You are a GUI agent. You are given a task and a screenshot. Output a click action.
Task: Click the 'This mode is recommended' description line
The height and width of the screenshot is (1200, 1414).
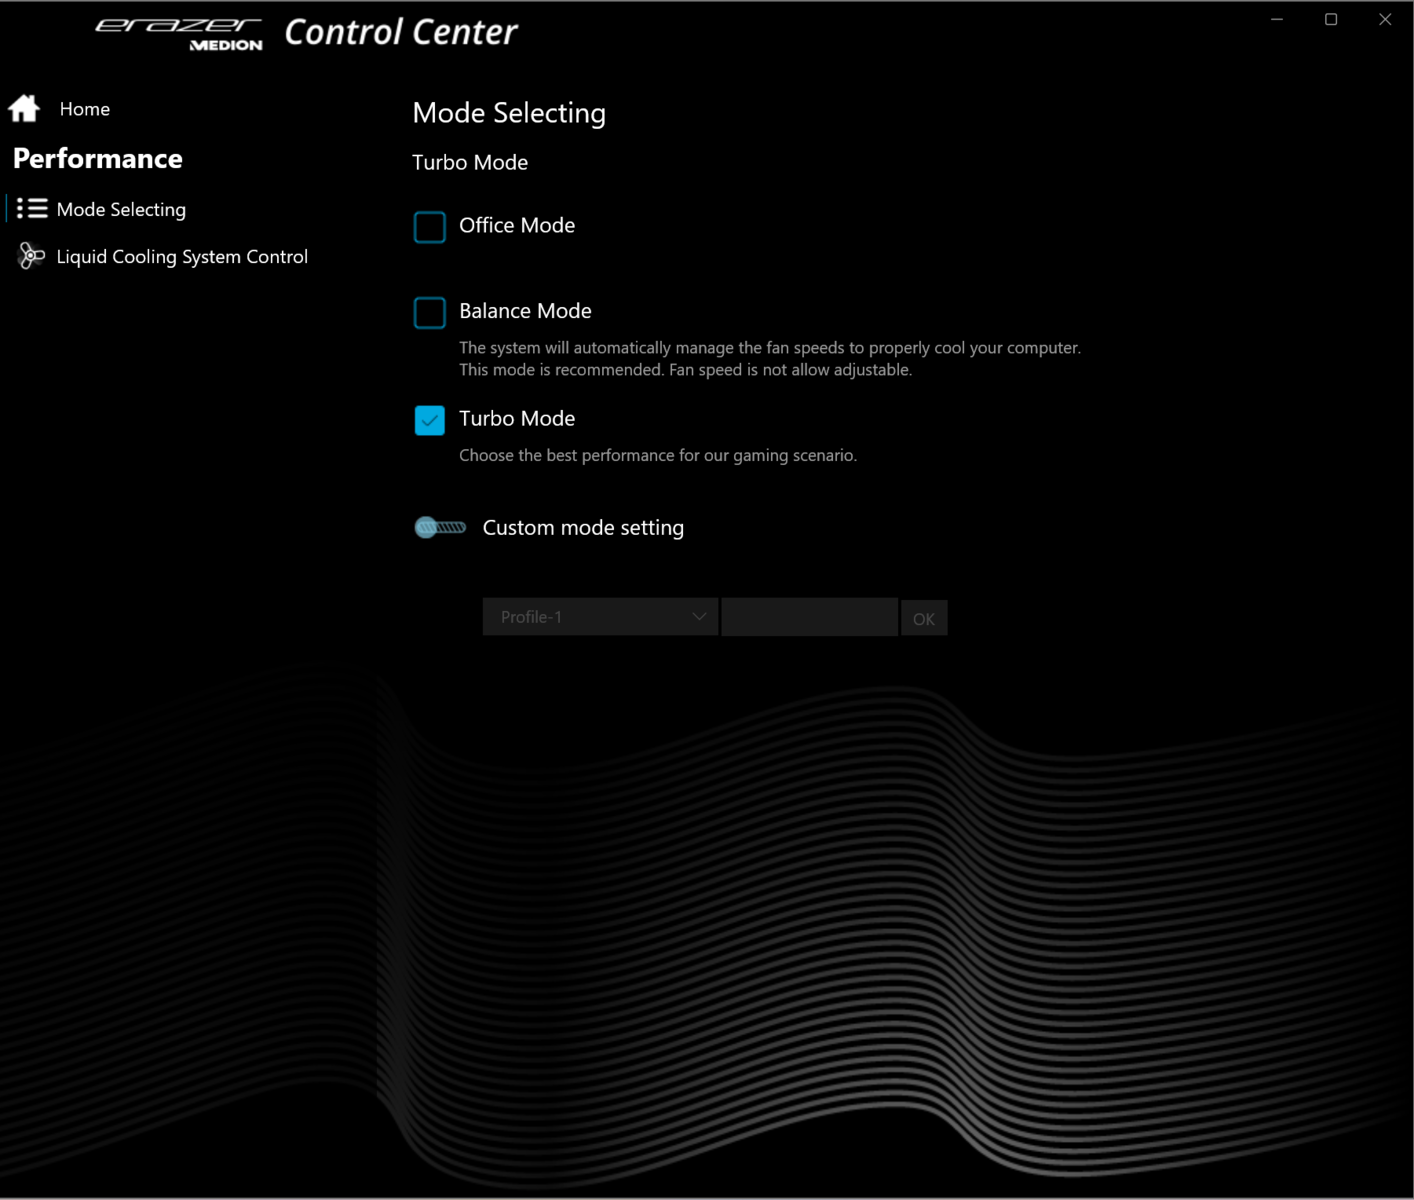point(685,370)
